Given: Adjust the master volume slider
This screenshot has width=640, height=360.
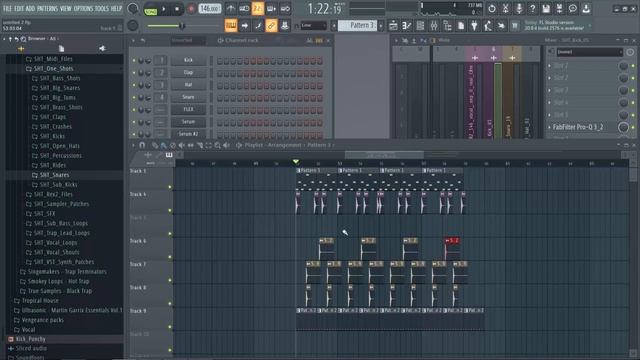Looking at the screenshot, I should [182, 26].
